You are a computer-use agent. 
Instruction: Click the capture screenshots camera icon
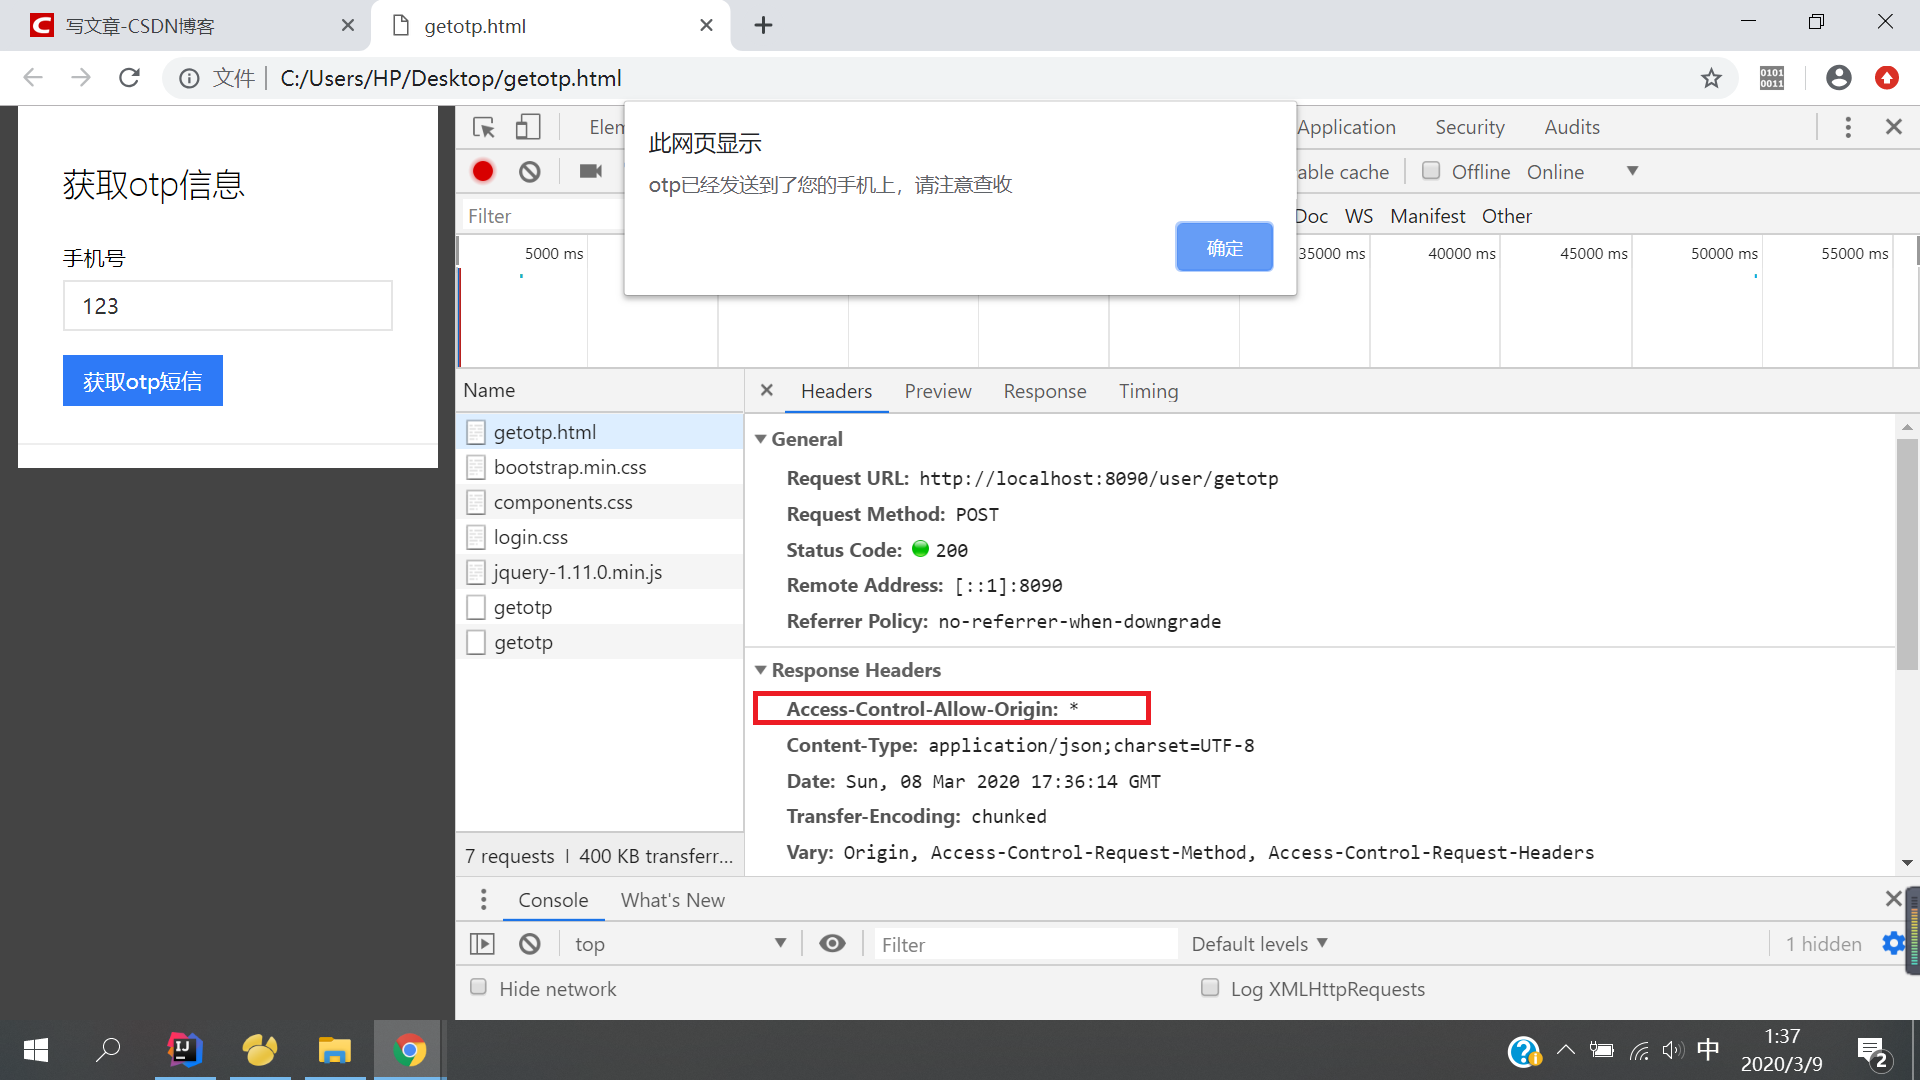[591, 171]
